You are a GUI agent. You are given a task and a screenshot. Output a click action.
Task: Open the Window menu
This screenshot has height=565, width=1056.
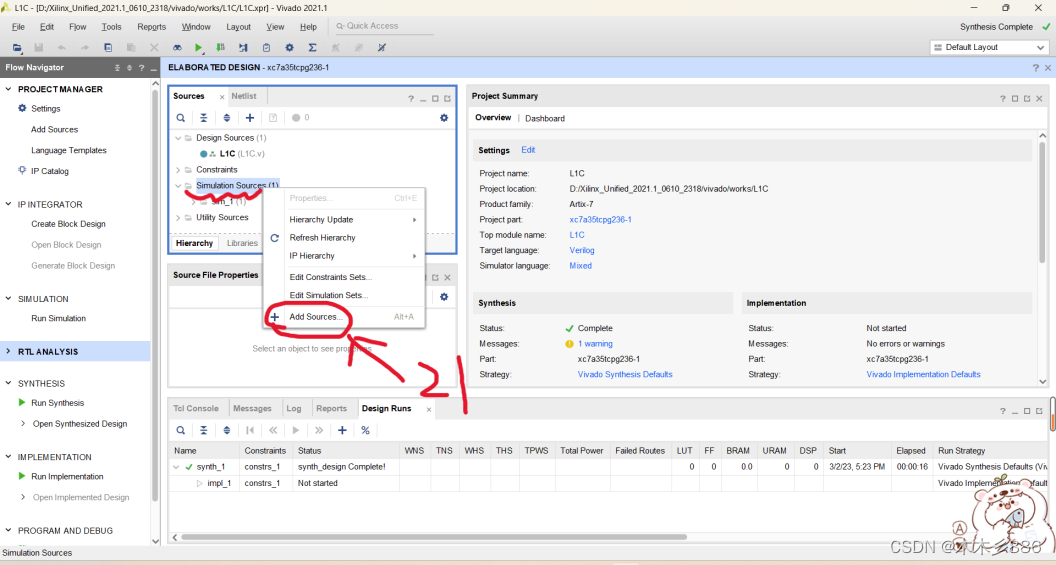(196, 27)
